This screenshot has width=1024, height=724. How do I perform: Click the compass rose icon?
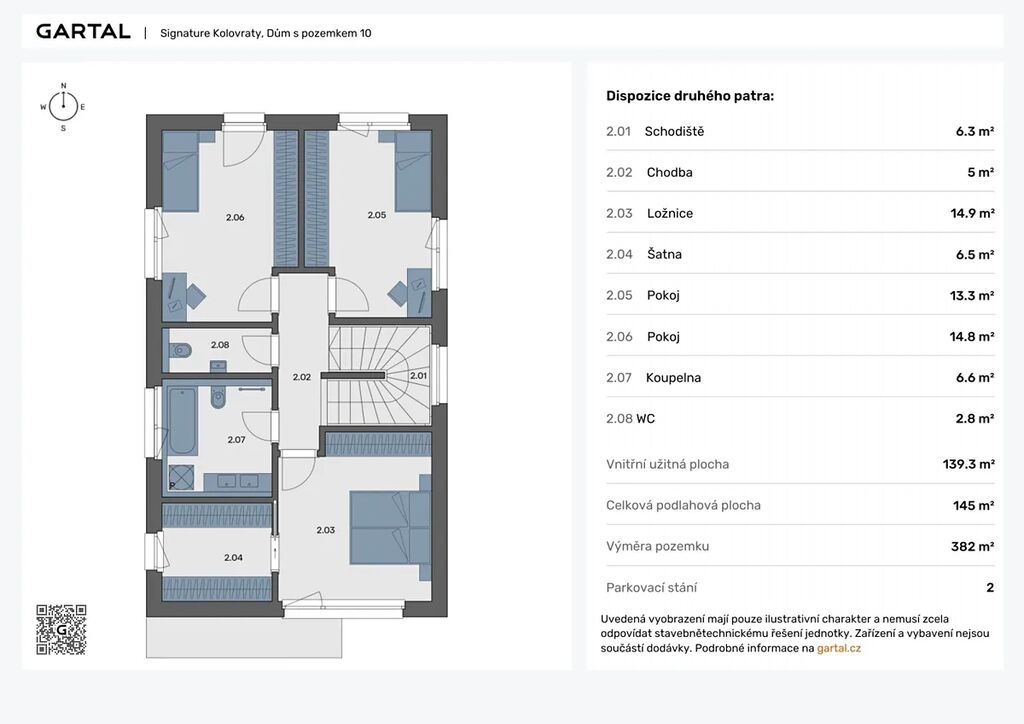[x=63, y=105]
